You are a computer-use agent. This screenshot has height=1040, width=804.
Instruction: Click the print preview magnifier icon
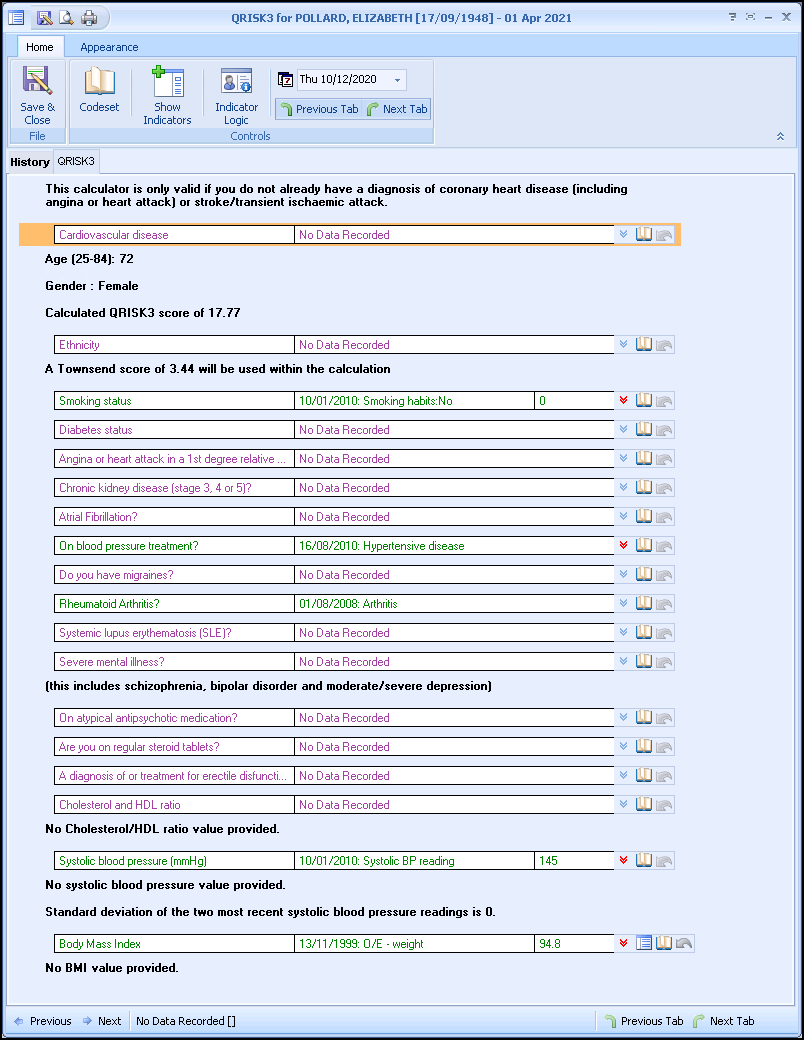tap(67, 17)
